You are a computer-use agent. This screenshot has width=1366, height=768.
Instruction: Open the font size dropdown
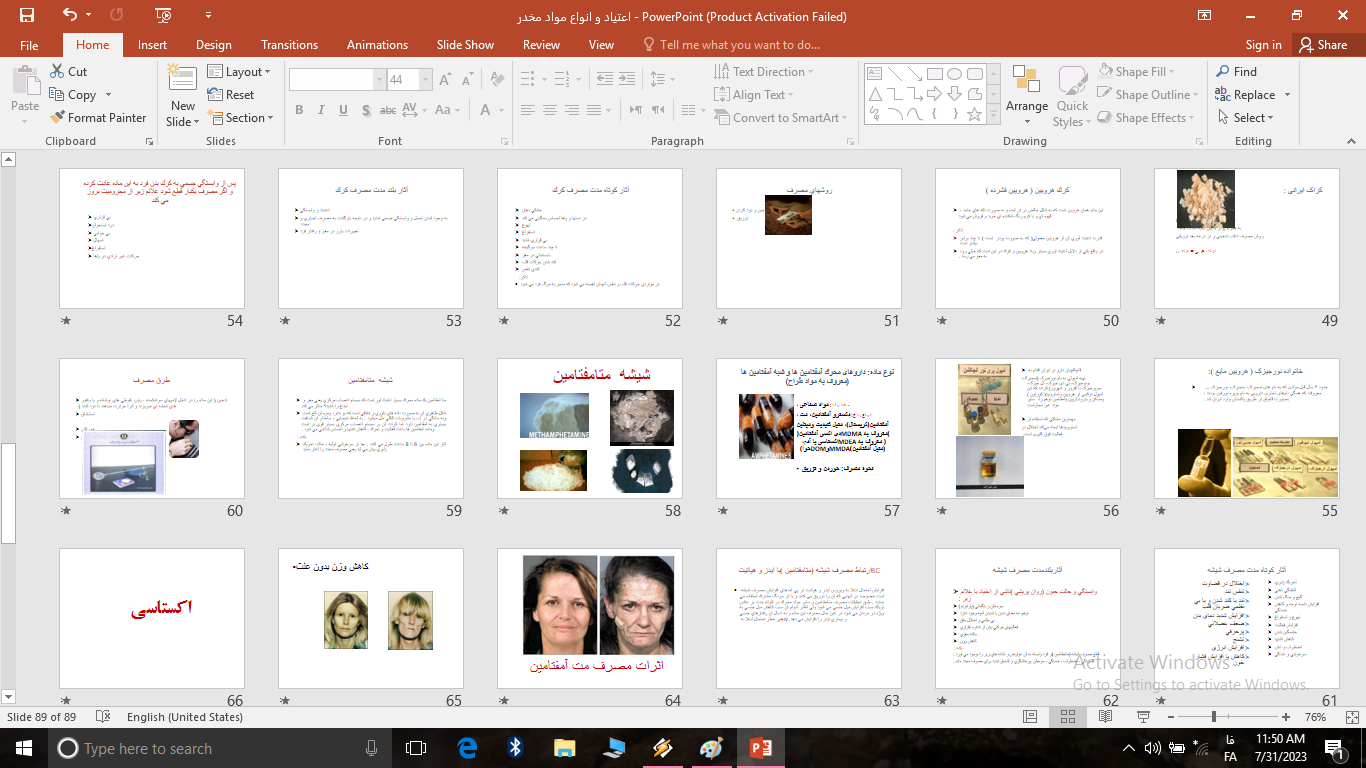click(426, 80)
